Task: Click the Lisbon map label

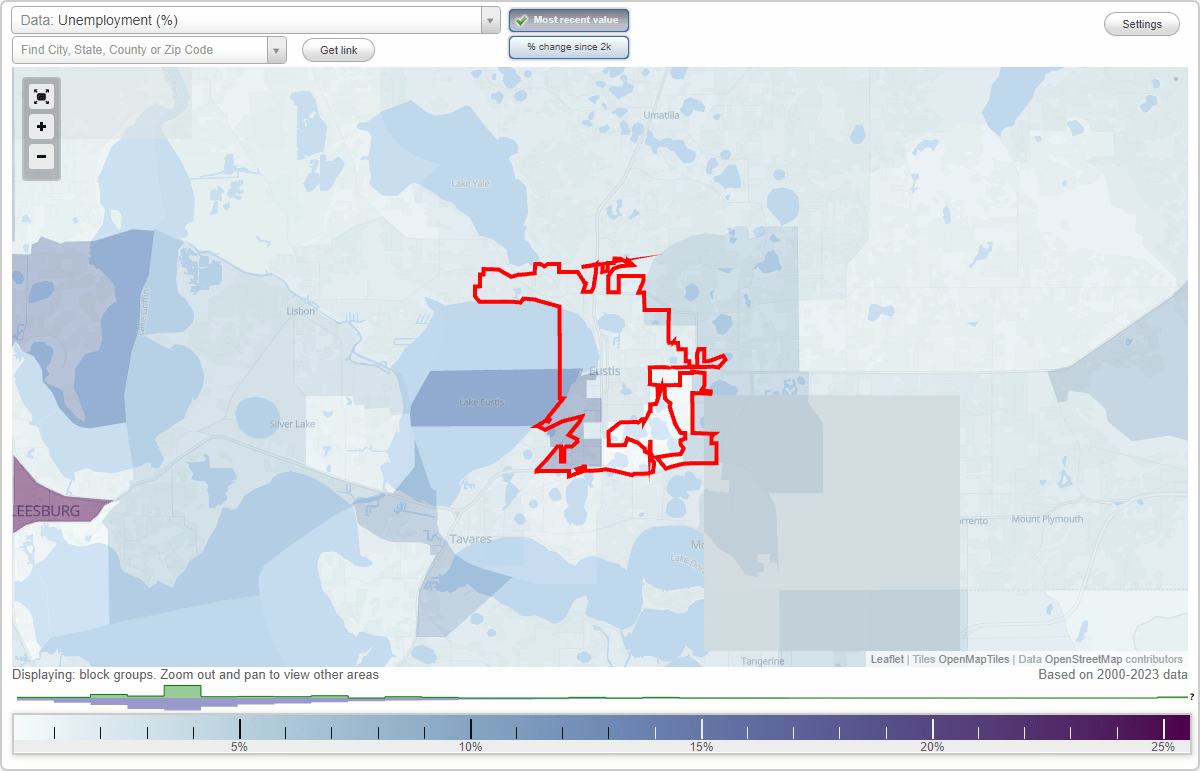Action: click(x=301, y=311)
